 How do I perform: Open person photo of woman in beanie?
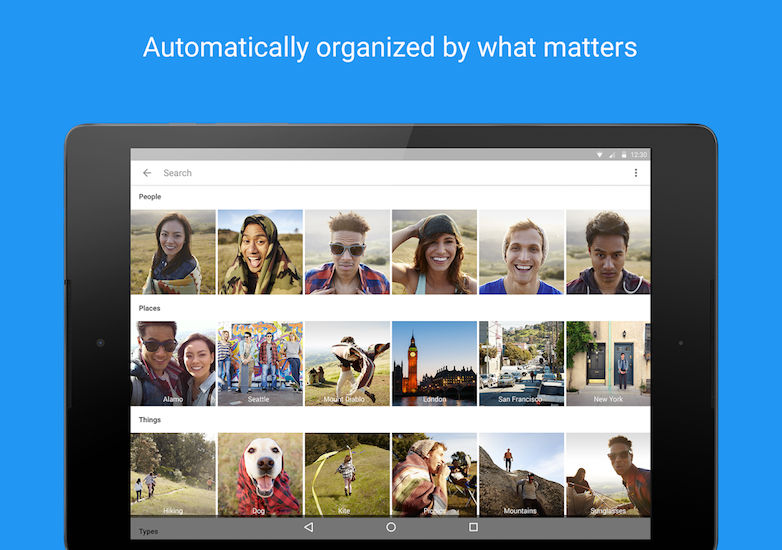click(x=434, y=252)
